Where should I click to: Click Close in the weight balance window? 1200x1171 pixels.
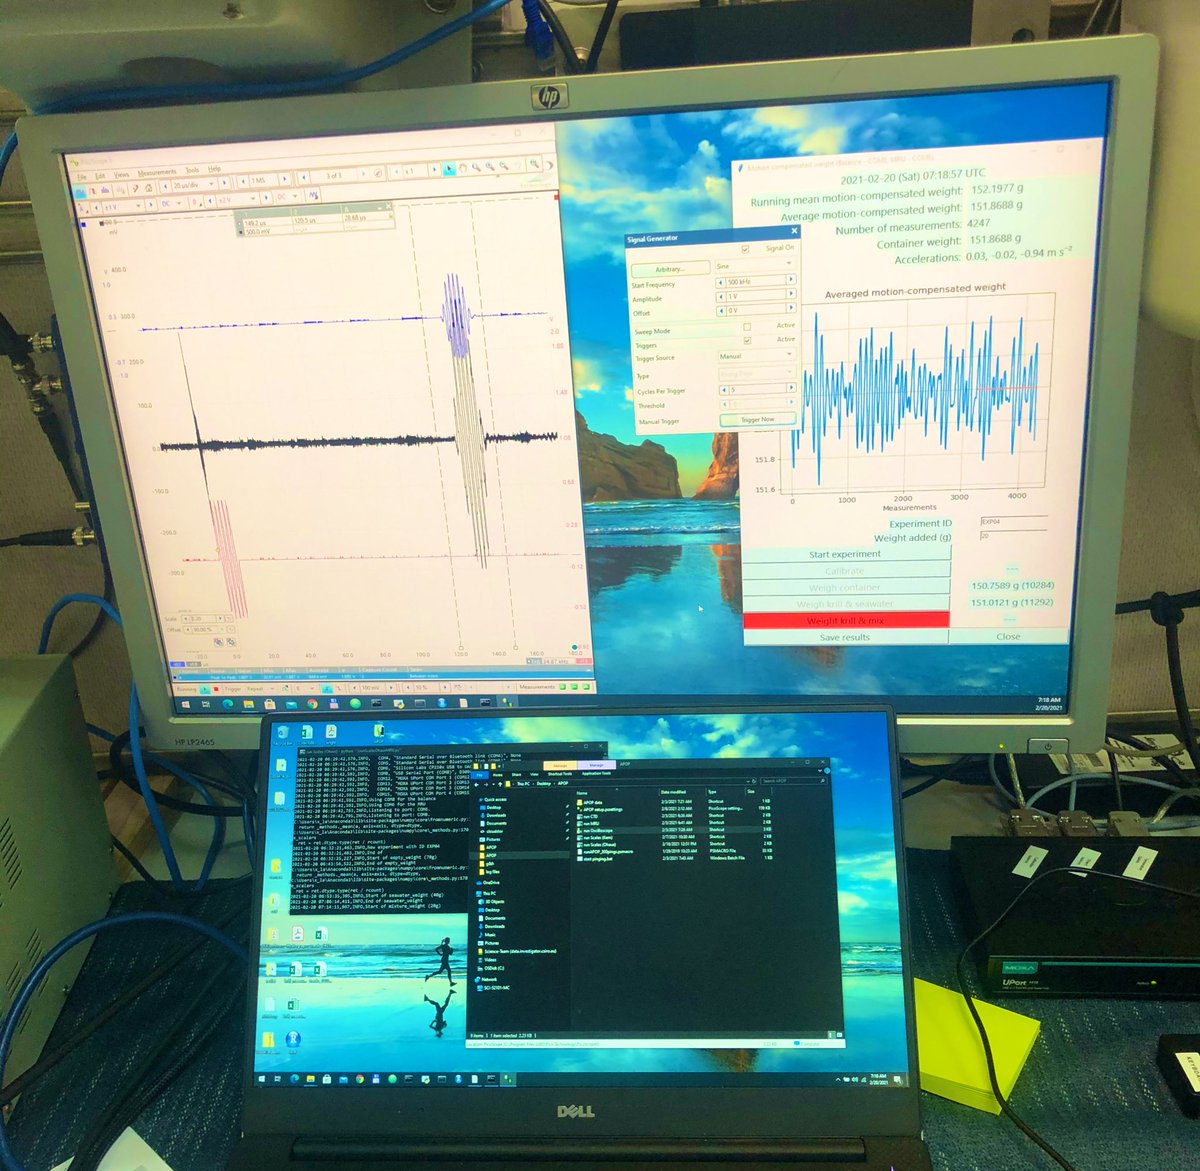[1008, 636]
